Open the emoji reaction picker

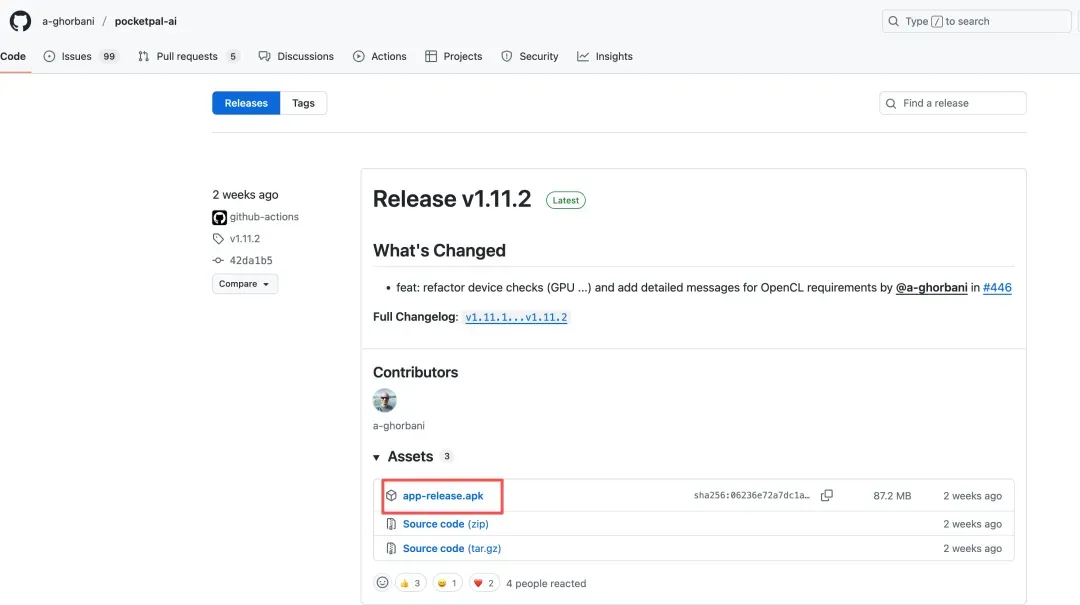coord(382,583)
